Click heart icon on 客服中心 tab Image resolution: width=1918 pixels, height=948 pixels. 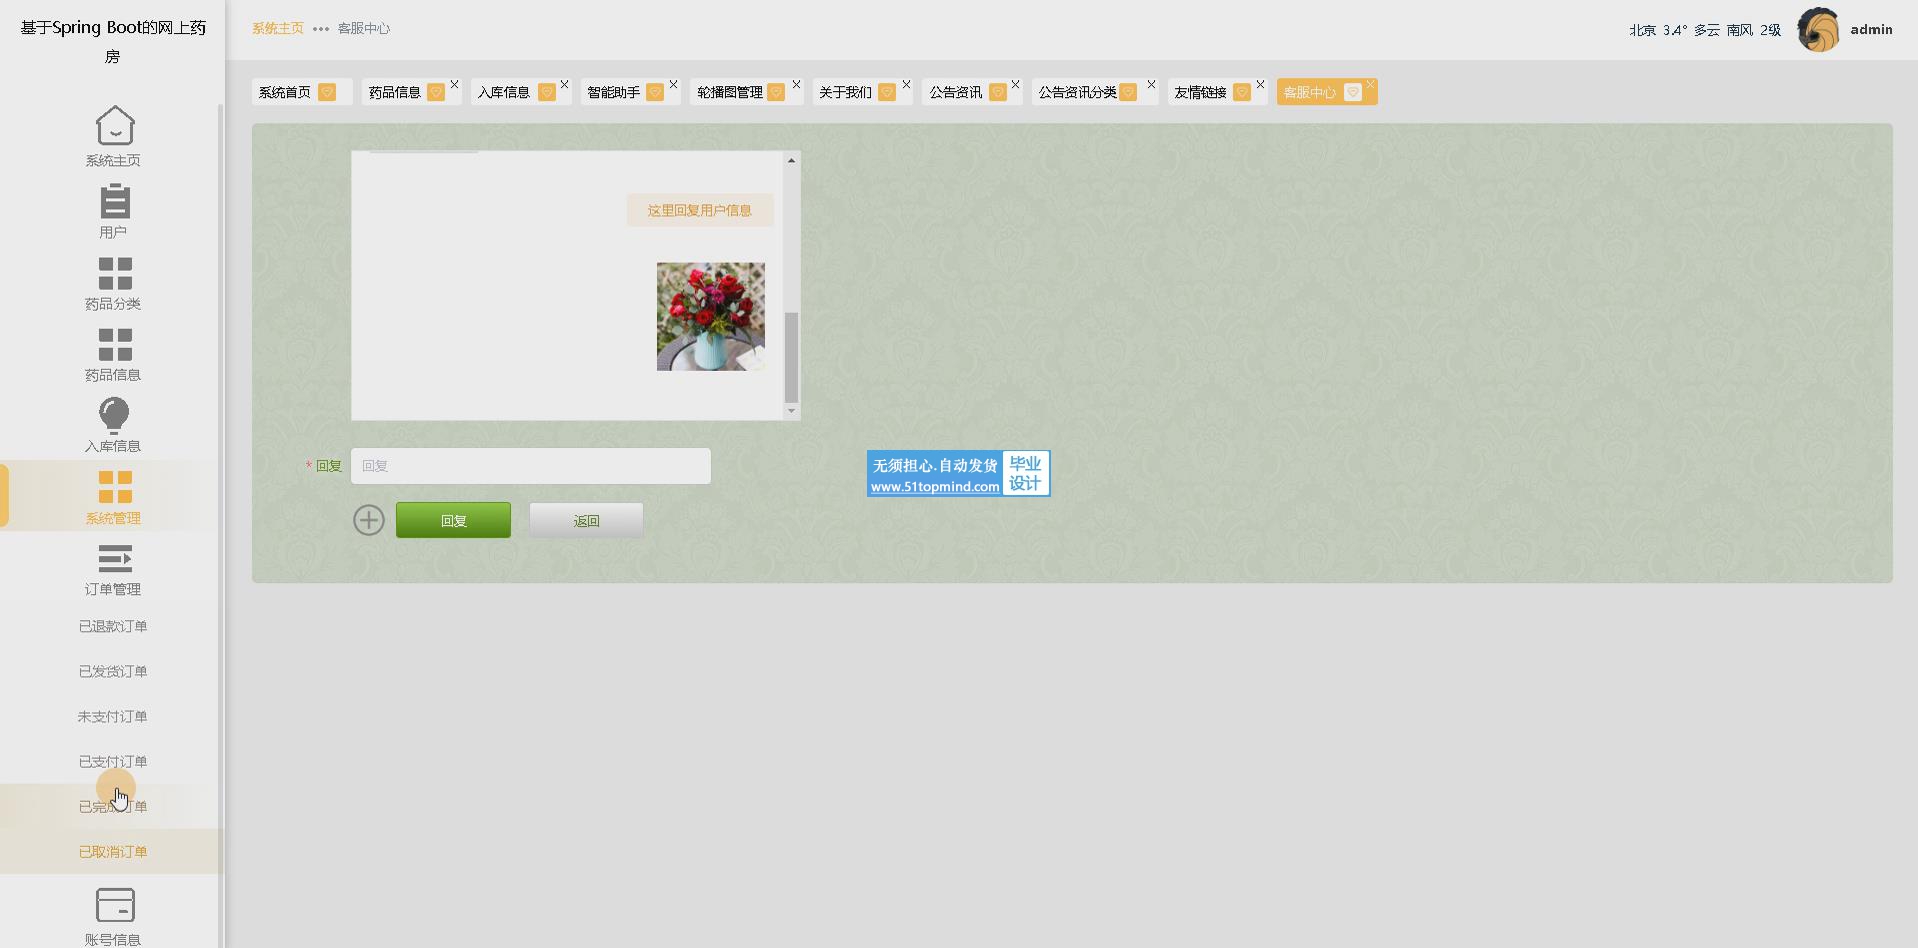(1353, 92)
